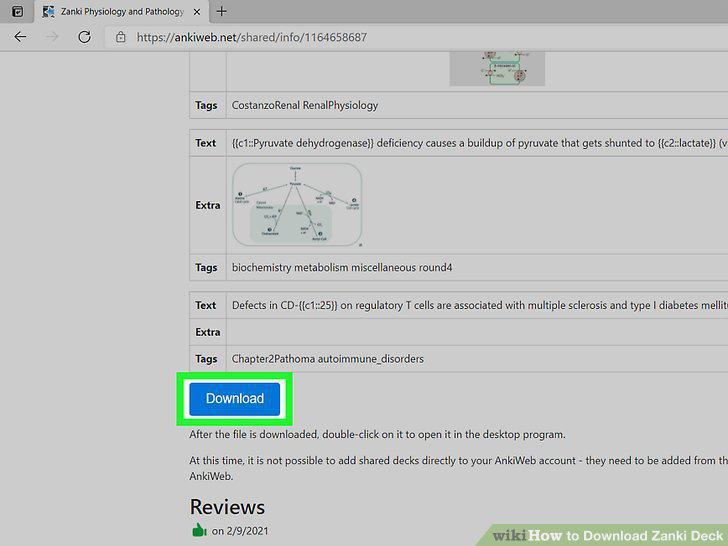Click the browser back arrow
Image resolution: width=728 pixels, height=546 pixels.
[20, 37]
